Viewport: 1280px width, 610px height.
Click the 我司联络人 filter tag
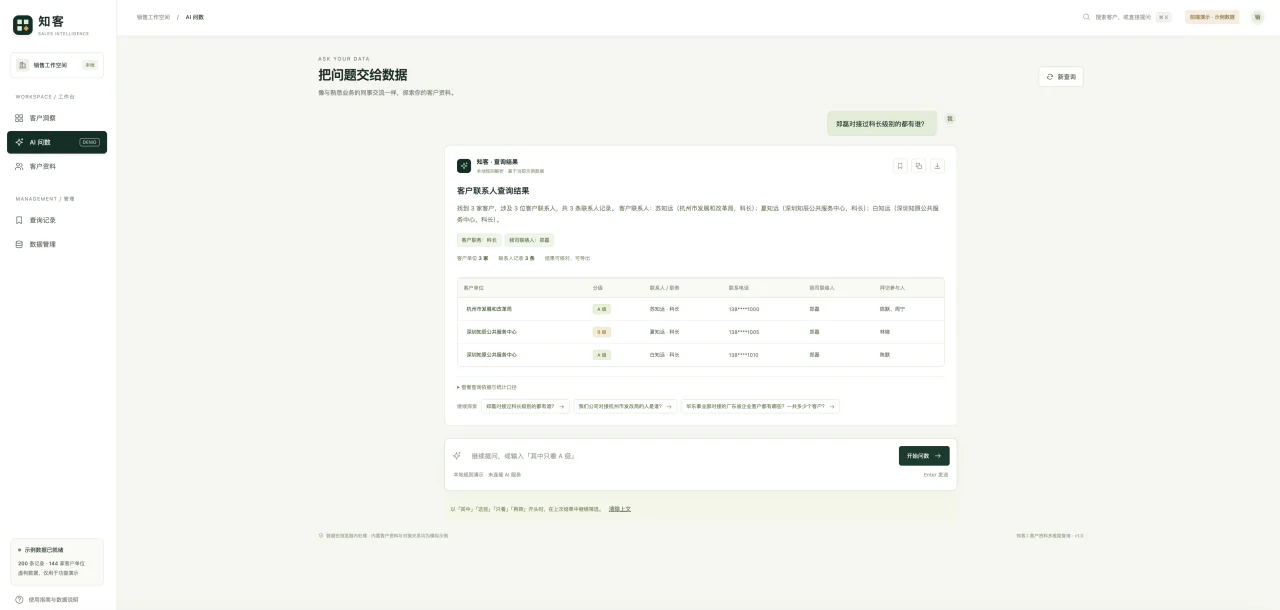pyautogui.click(x=529, y=240)
